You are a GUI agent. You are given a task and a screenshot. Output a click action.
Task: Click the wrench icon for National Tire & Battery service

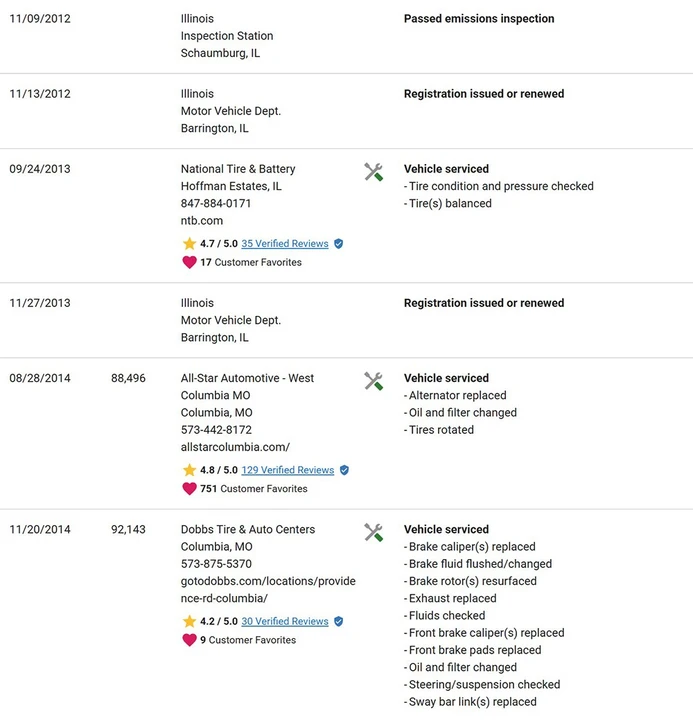(x=373, y=172)
